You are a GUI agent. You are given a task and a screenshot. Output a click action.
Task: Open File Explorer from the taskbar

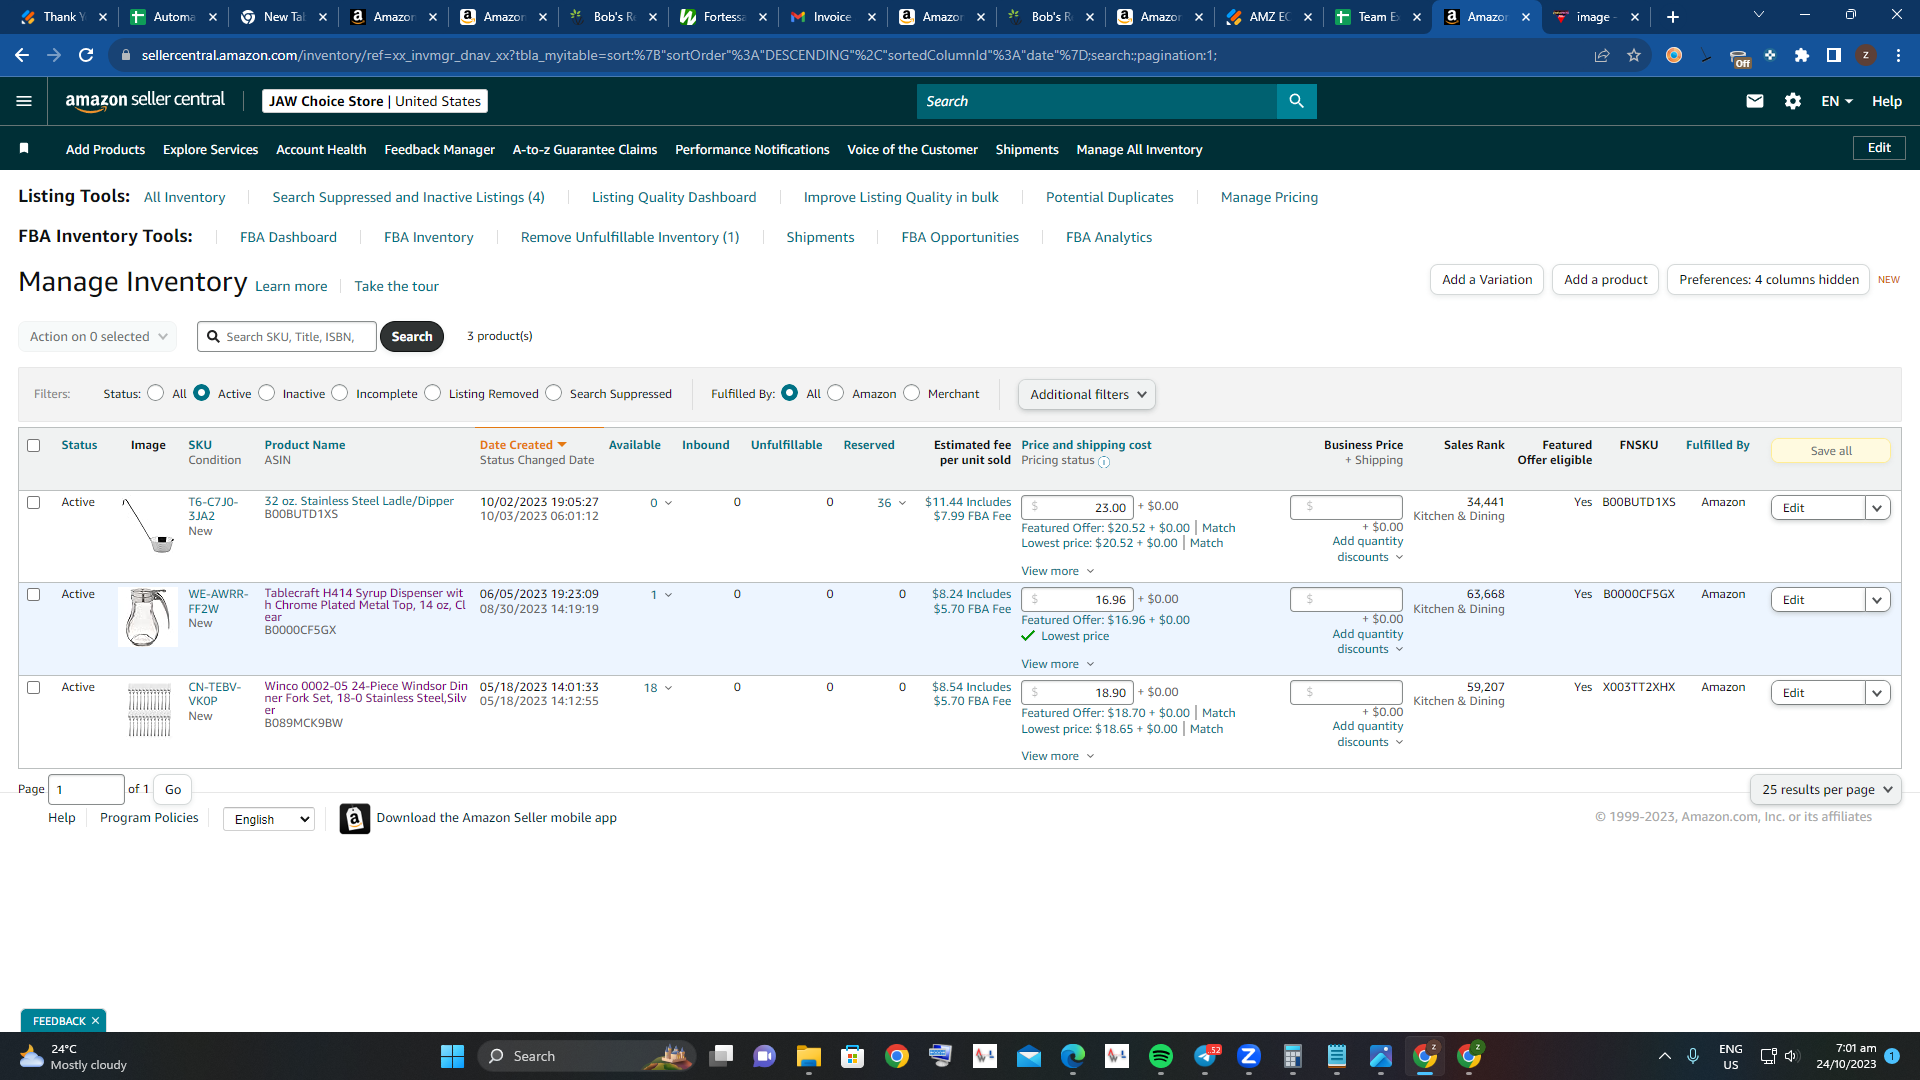808,1056
